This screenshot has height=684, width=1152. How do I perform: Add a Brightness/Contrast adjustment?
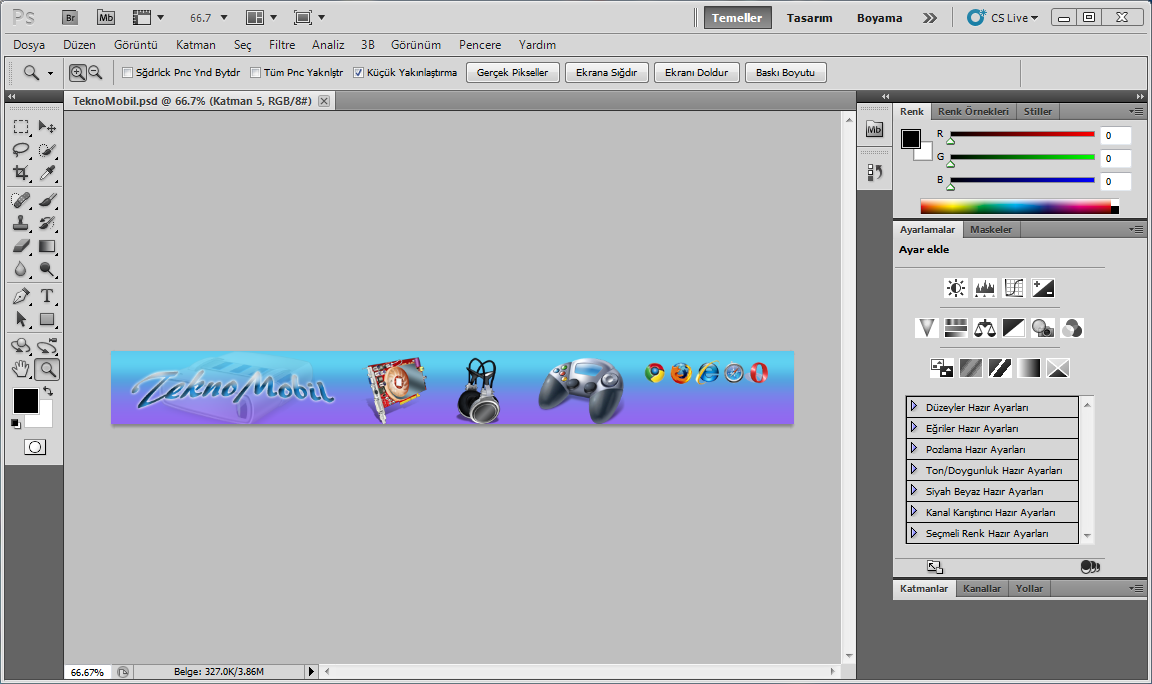tap(956, 288)
